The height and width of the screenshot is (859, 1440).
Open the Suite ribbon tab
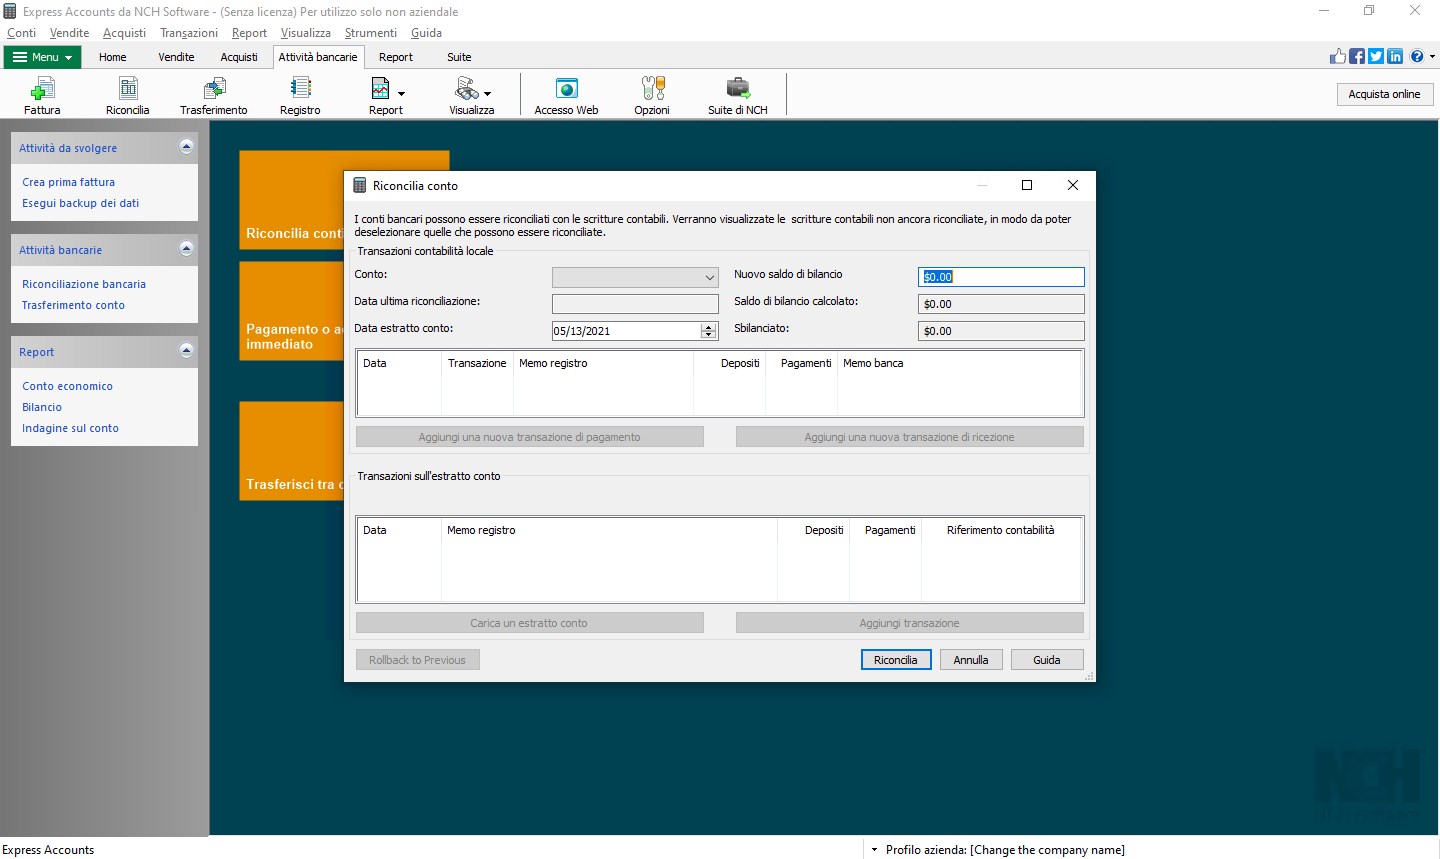coord(459,57)
